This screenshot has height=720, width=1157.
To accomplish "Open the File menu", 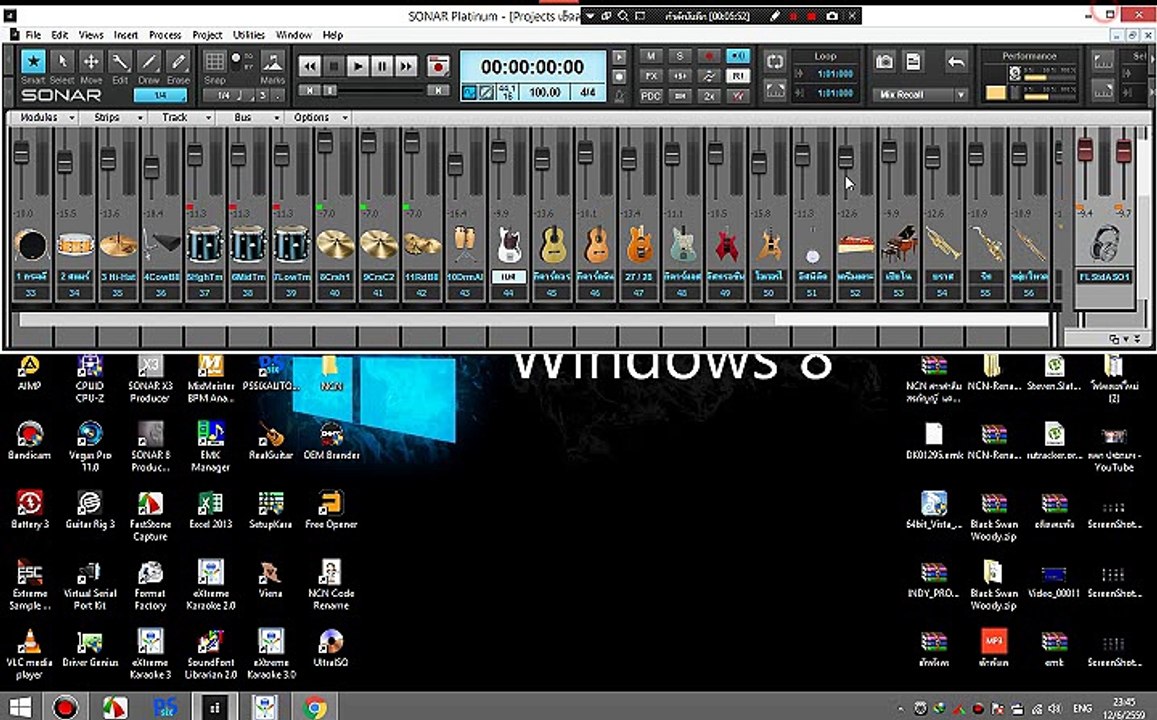I will pos(33,35).
